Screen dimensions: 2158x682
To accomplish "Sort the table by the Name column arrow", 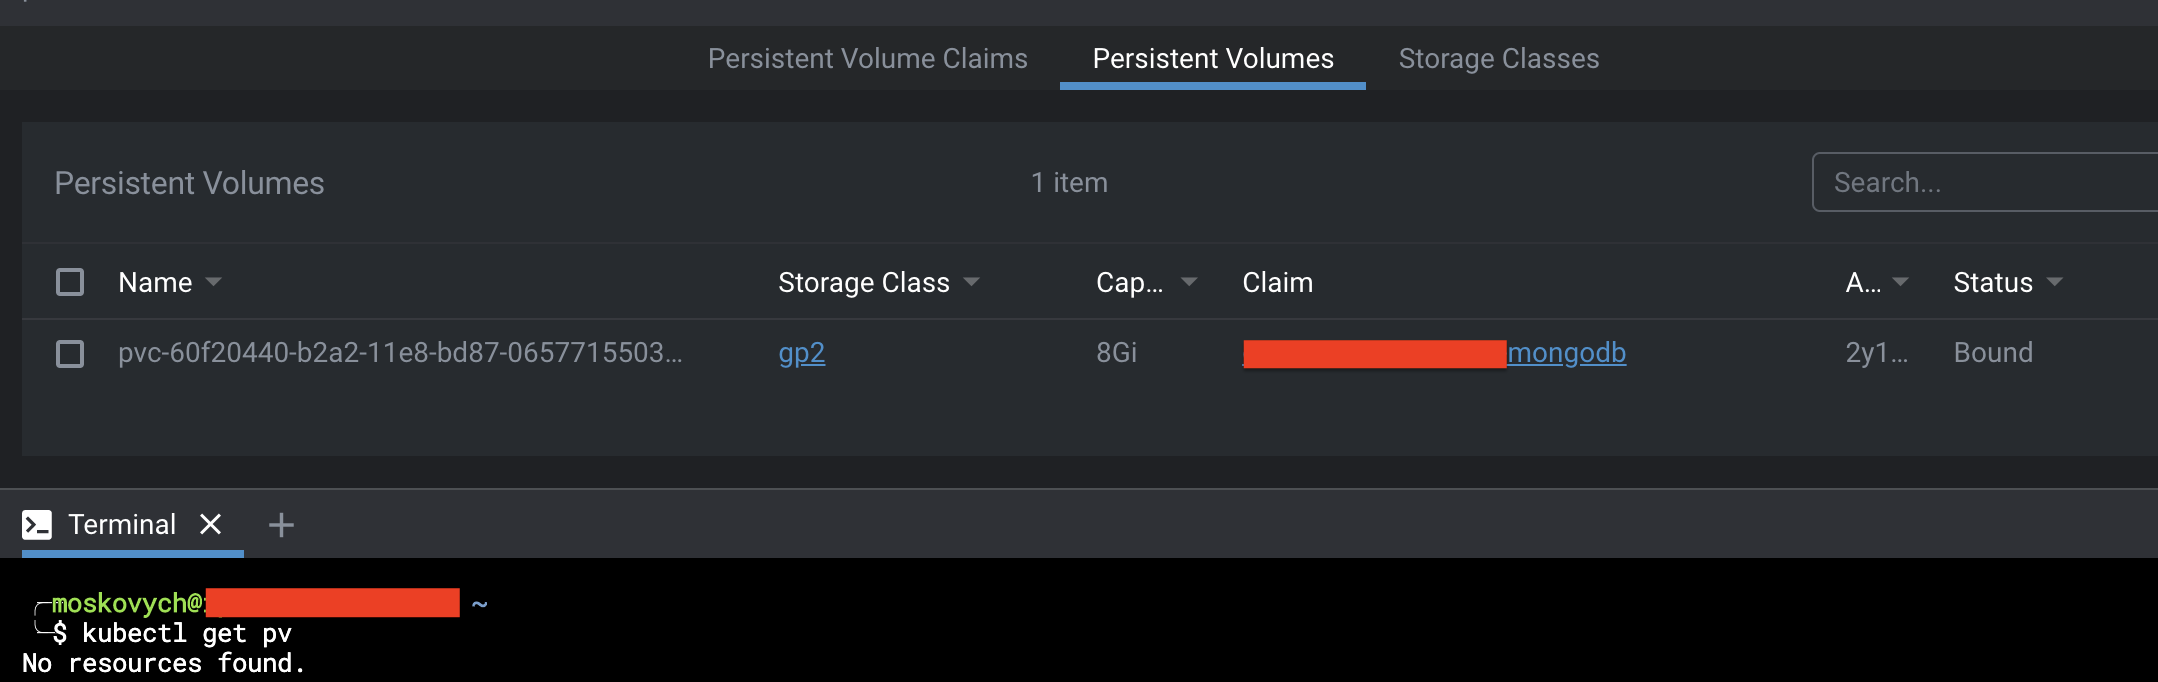I will coord(213,283).
